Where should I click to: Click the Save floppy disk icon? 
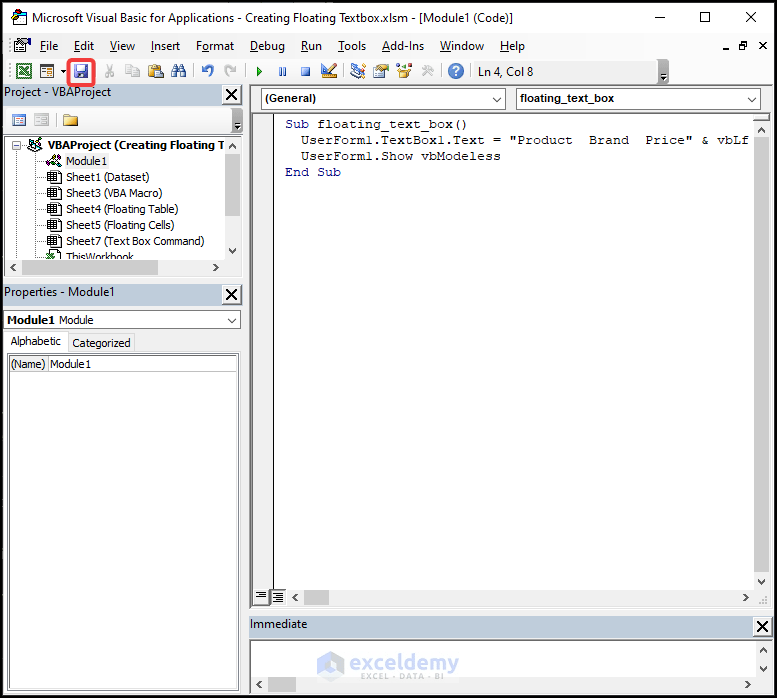pyautogui.click(x=81, y=71)
